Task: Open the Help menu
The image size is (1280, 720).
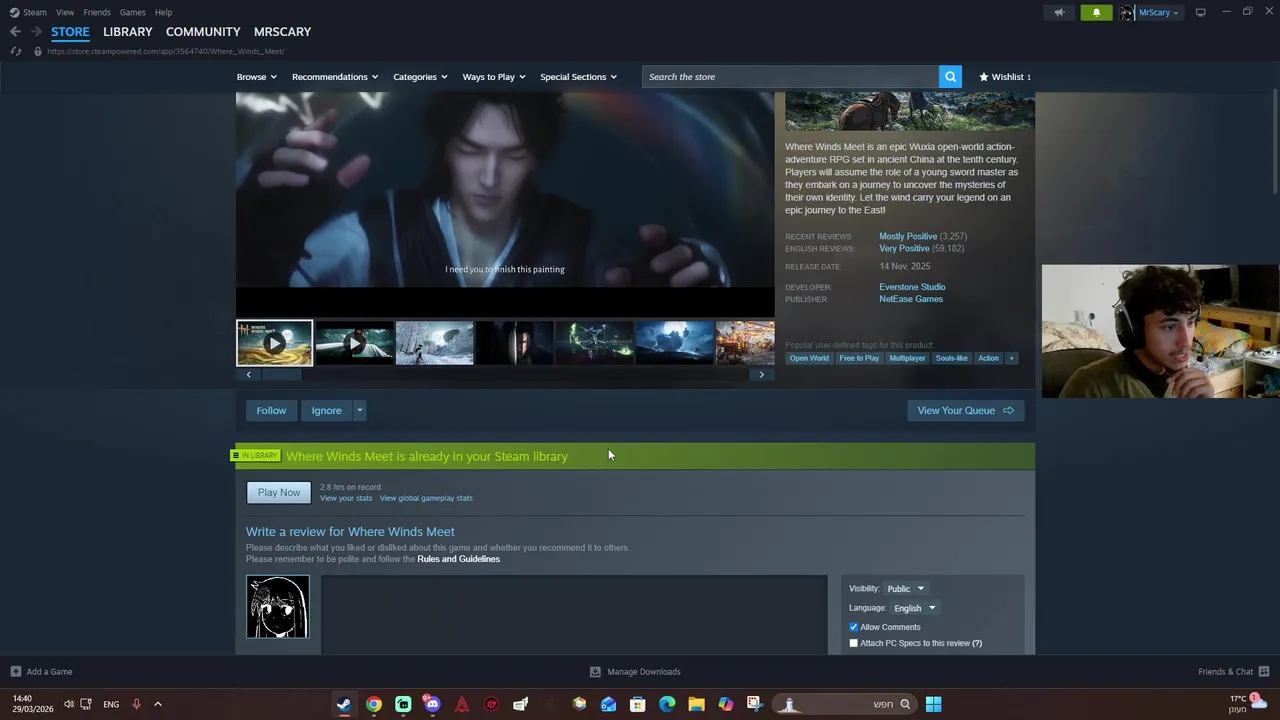Action: coord(163,12)
